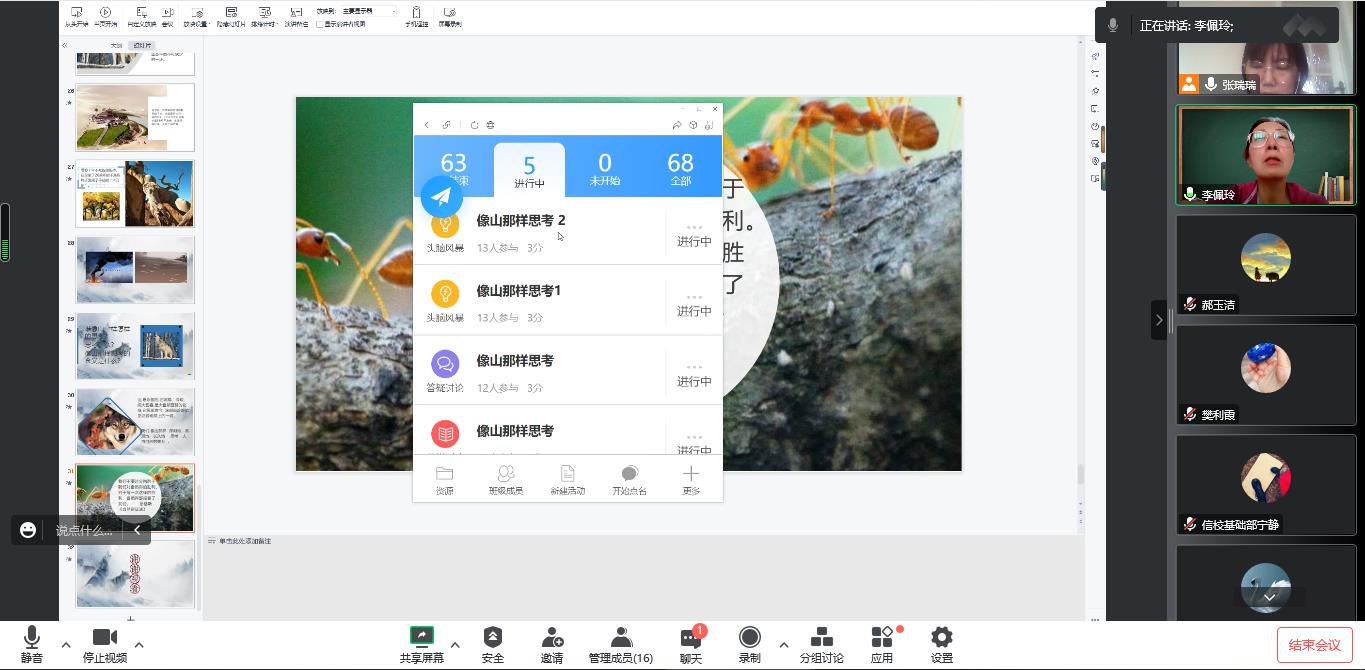Mute microphone using the 静音 button
The height and width of the screenshot is (670, 1365).
[31, 645]
